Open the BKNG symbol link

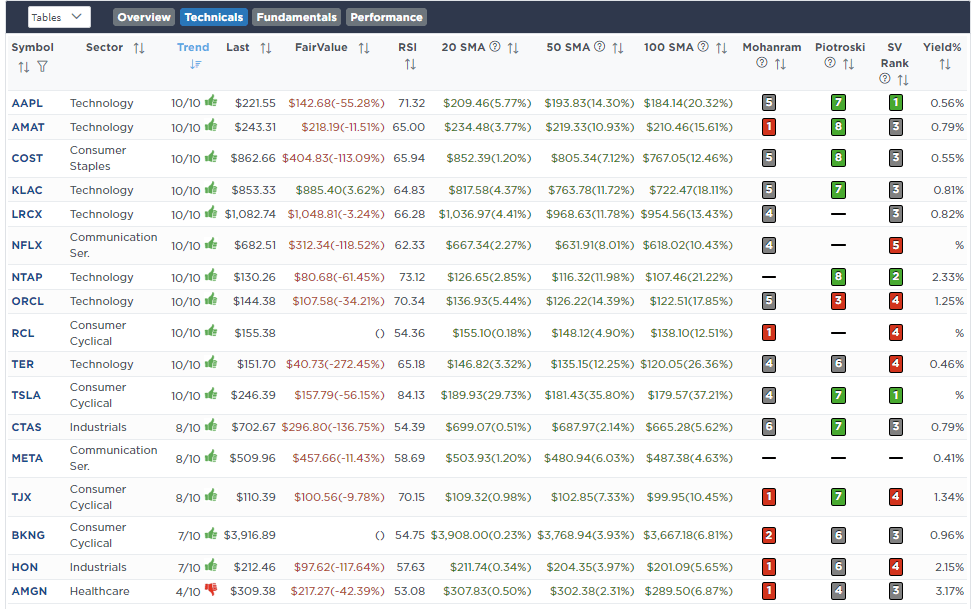click(28, 535)
